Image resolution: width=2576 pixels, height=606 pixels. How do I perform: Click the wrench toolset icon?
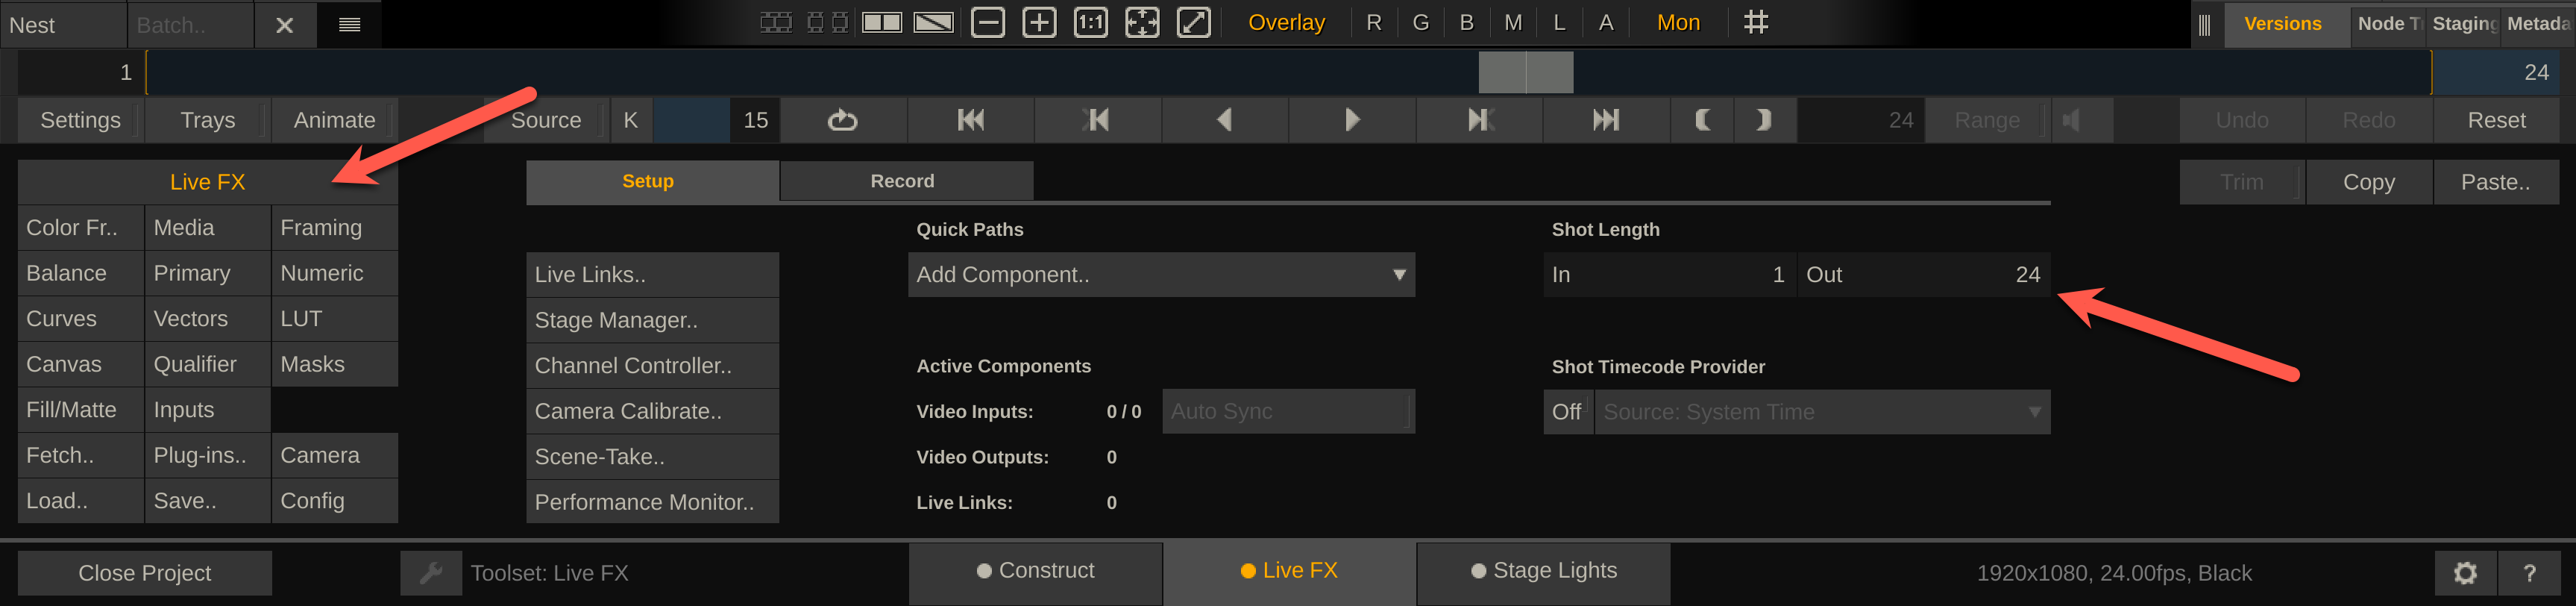[431, 573]
